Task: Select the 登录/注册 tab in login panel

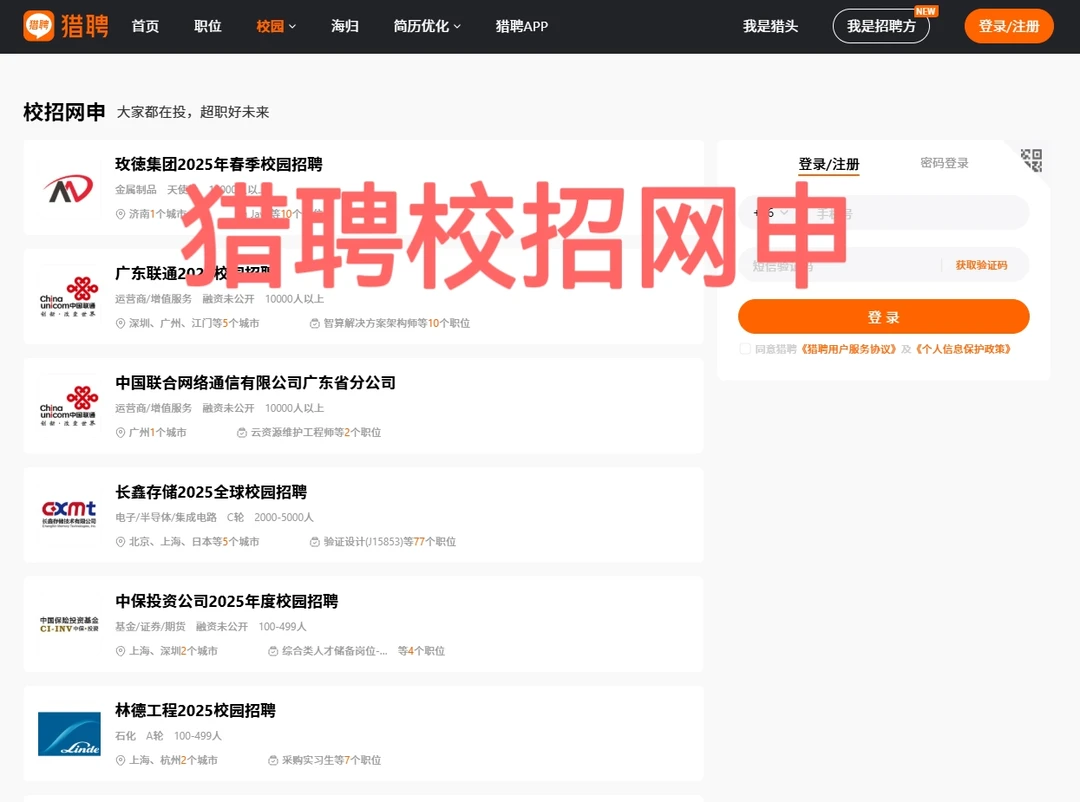Action: 829,164
